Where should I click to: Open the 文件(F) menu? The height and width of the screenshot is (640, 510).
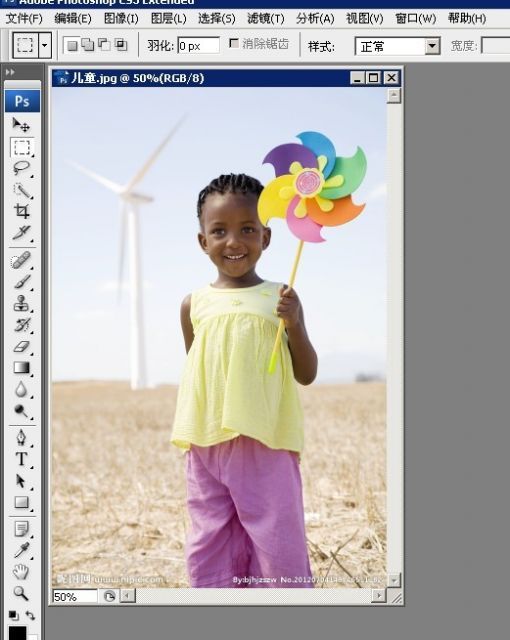[24, 18]
